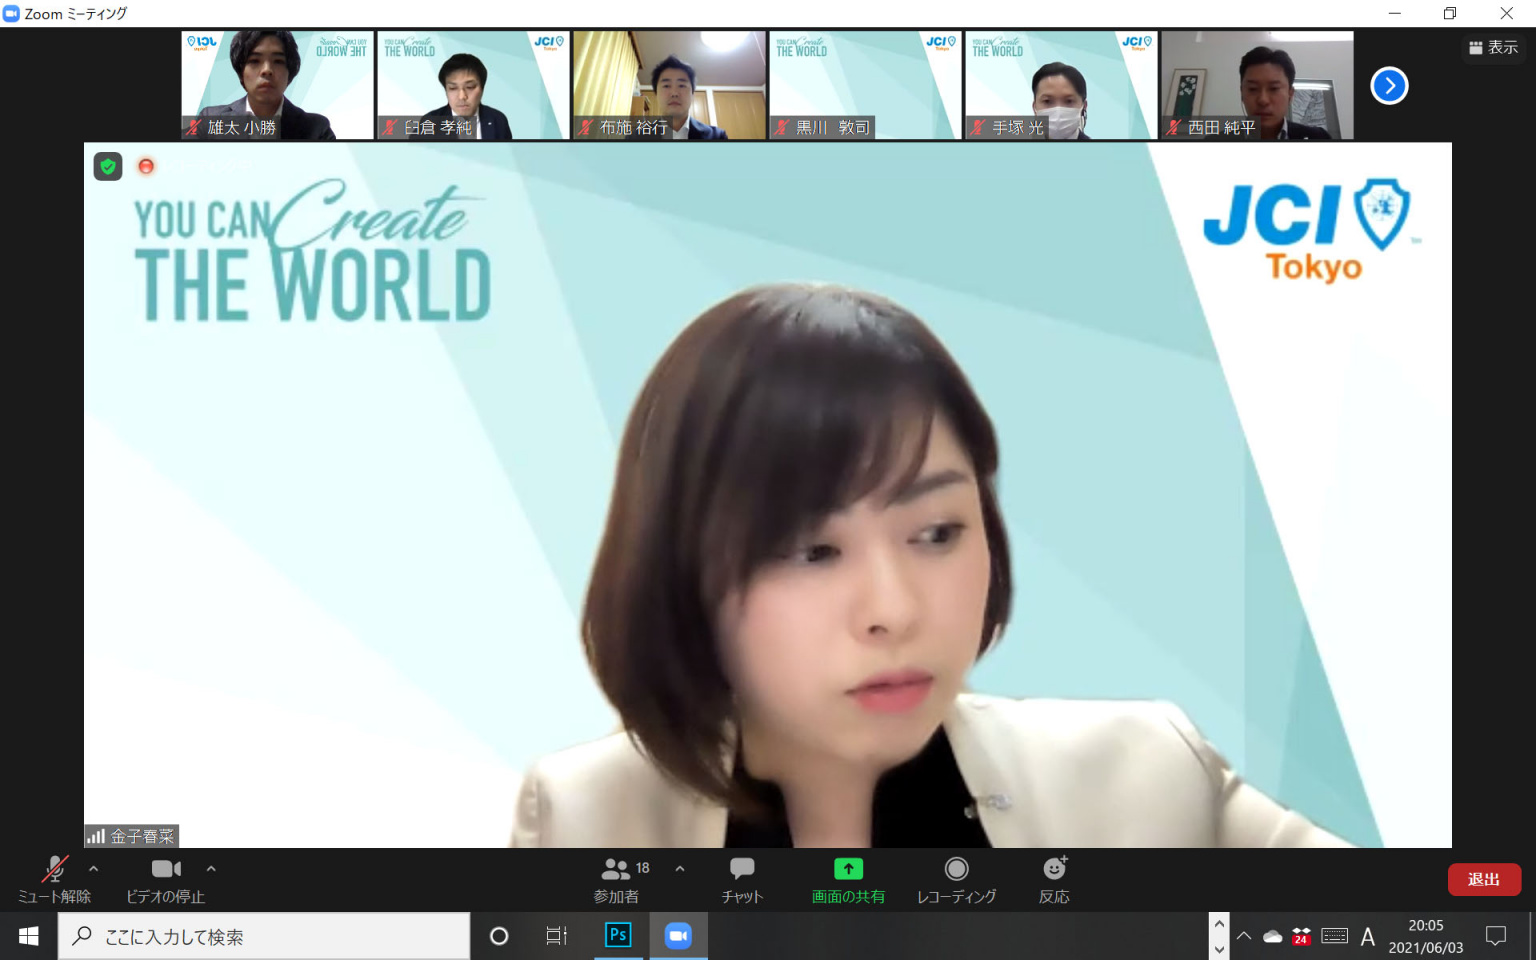Click the green share screen icon
The width and height of the screenshot is (1536, 960).
tap(848, 869)
